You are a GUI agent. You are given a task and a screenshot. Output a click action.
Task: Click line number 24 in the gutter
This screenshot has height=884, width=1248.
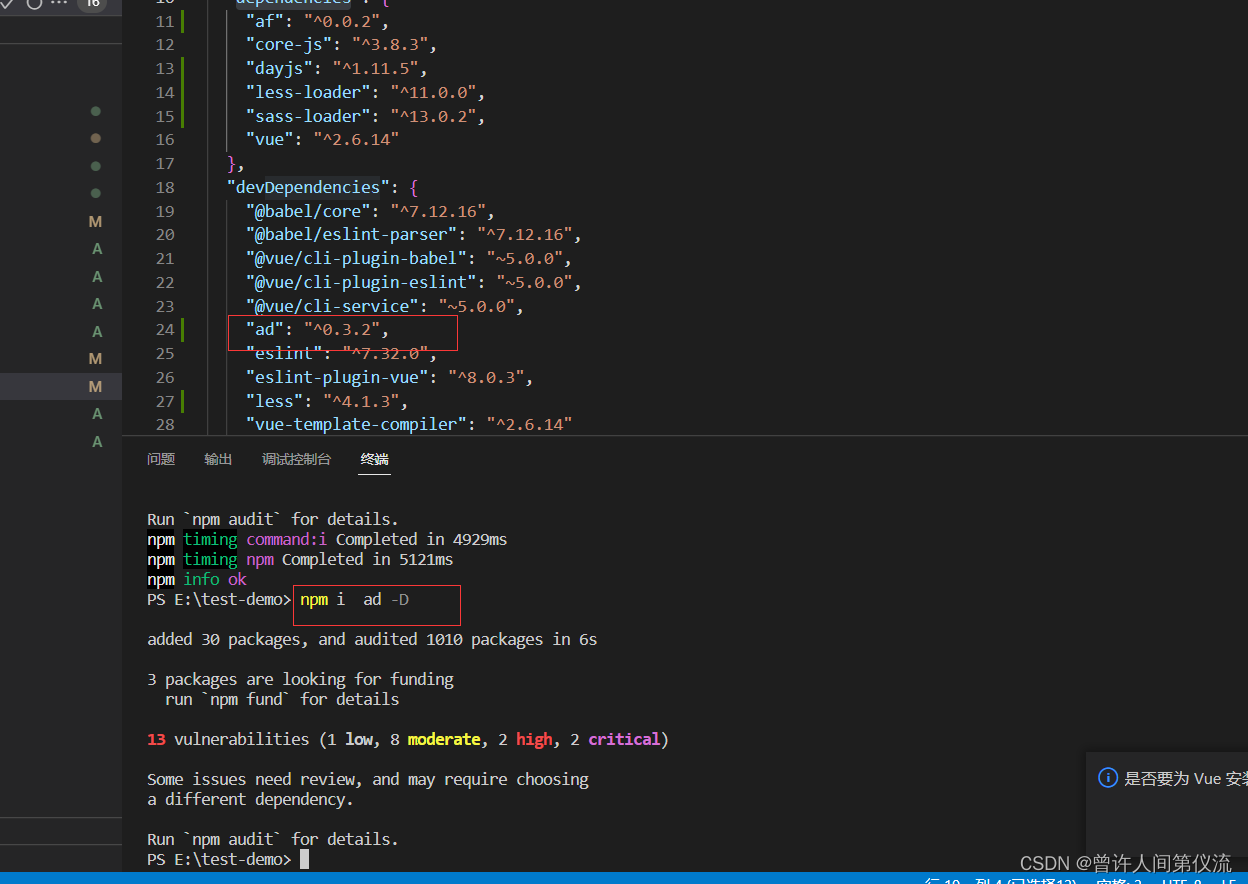pyautogui.click(x=164, y=330)
